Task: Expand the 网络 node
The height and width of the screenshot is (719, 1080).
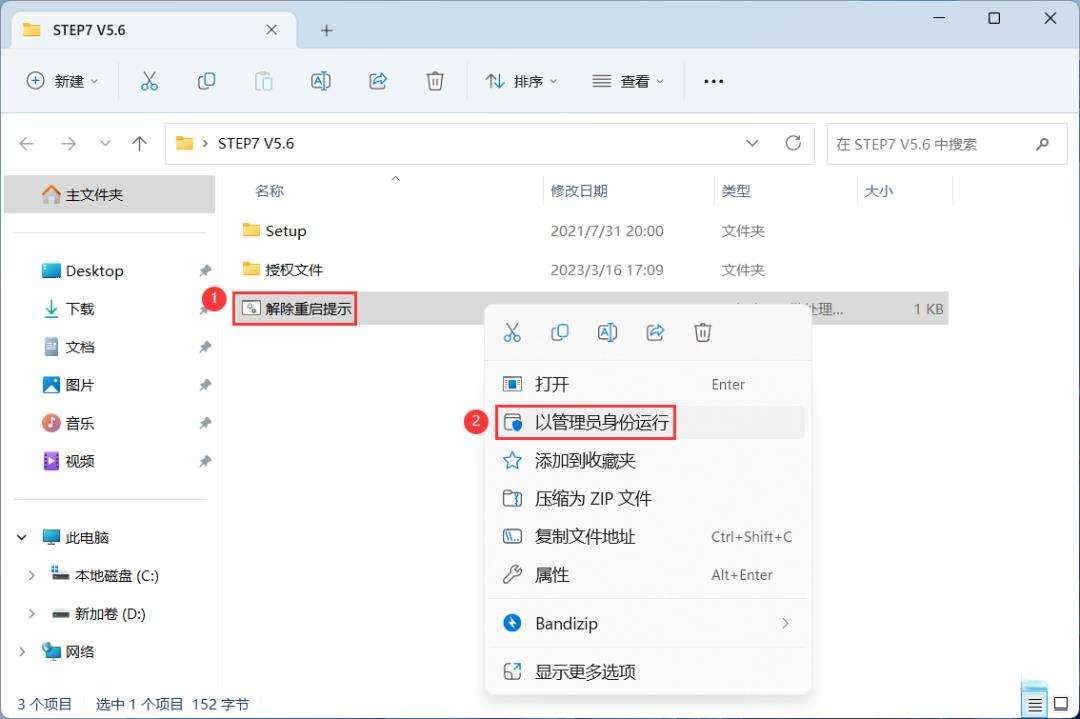Action: 22,652
